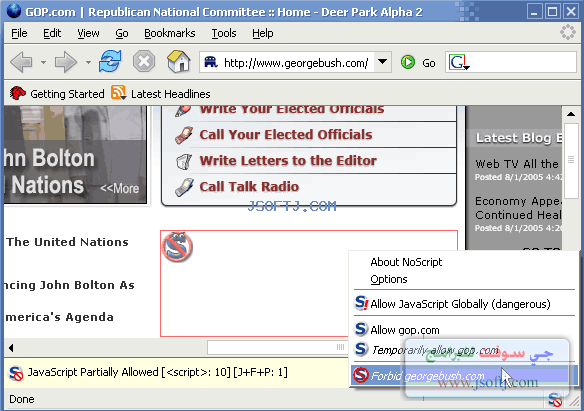The height and width of the screenshot is (411, 584).
Task: Open the Bookmarks menu
Action: (169, 33)
